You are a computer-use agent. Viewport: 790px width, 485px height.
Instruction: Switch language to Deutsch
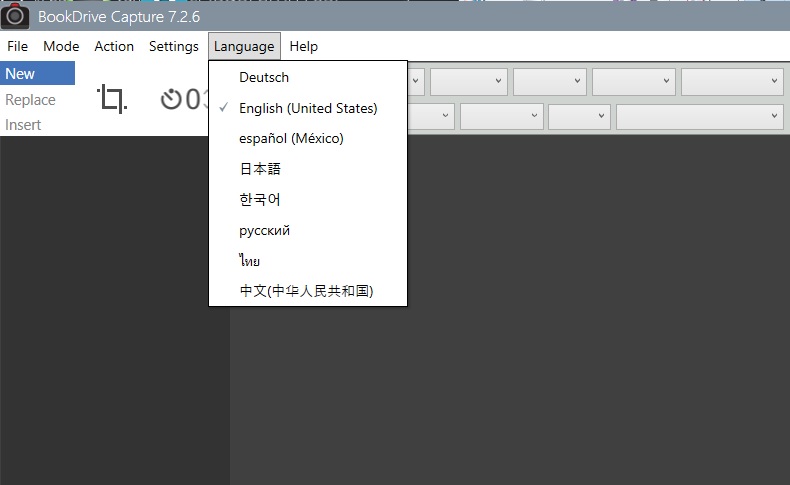tap(308, 78)
